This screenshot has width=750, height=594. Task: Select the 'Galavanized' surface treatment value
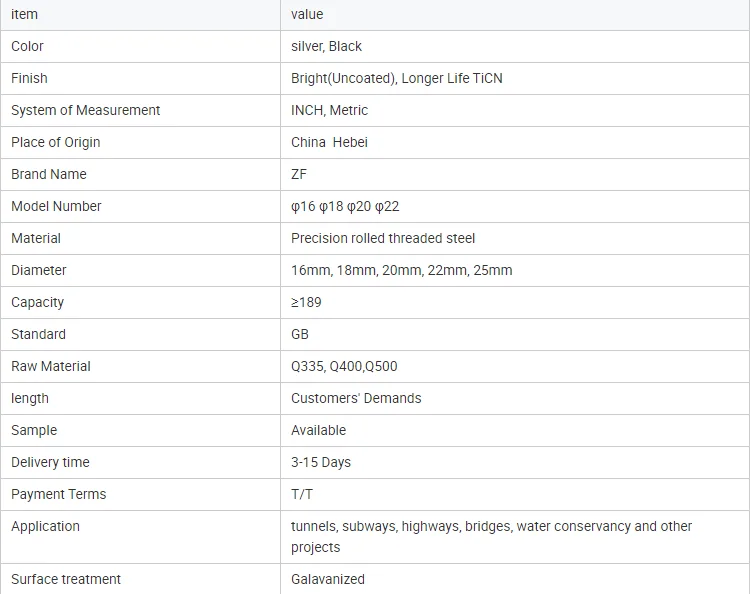point(328,579)
